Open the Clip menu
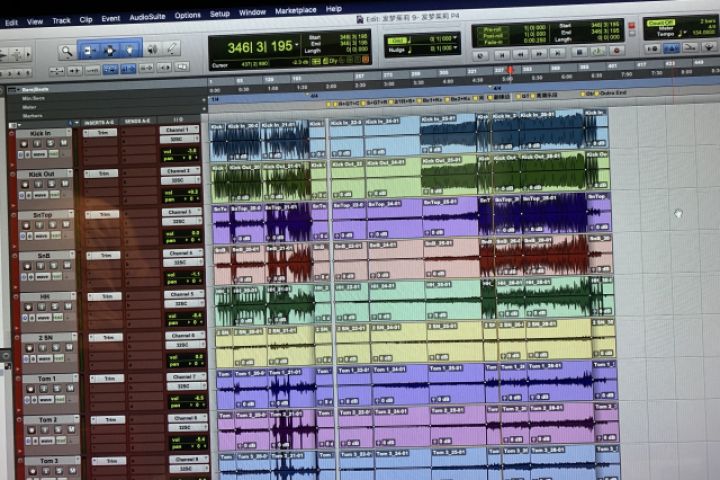Screen dimensions: 720x480 click(x=86, y=20)
